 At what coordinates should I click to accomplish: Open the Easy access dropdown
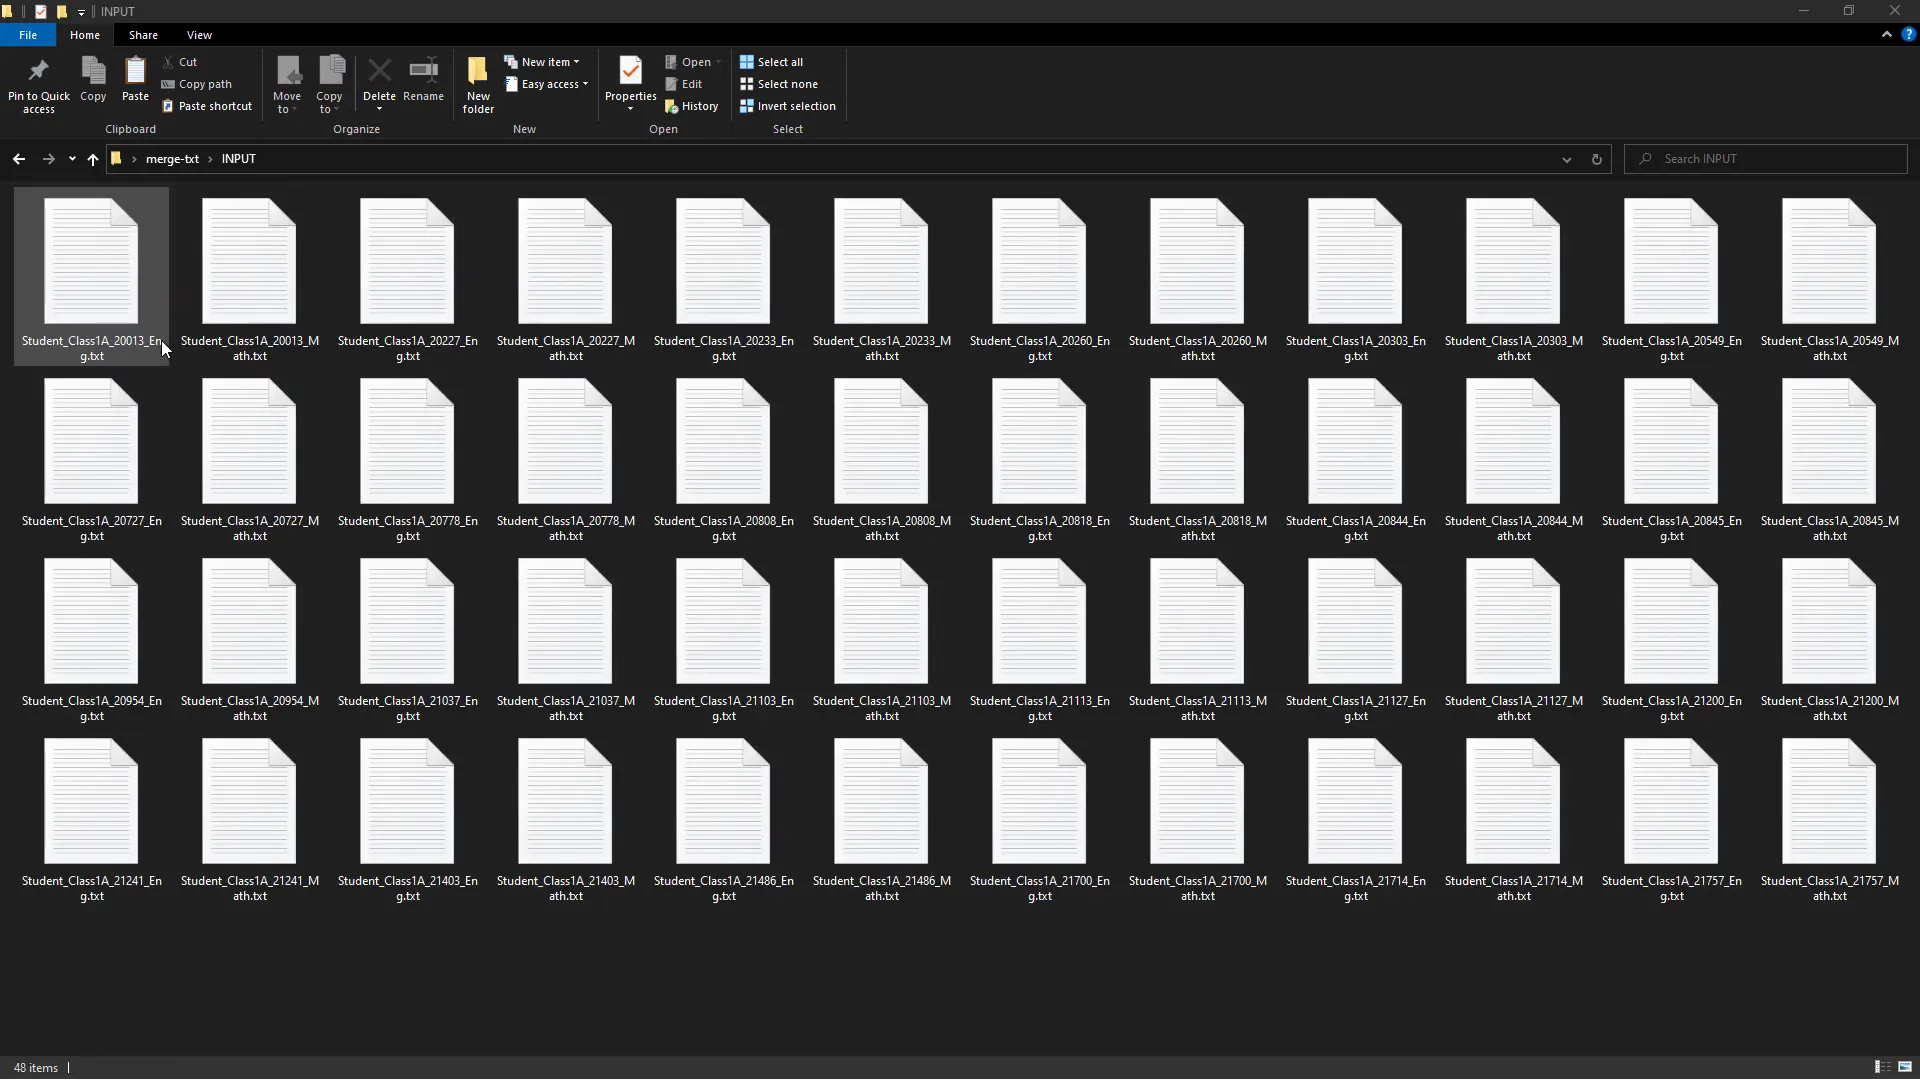(547, 84)
